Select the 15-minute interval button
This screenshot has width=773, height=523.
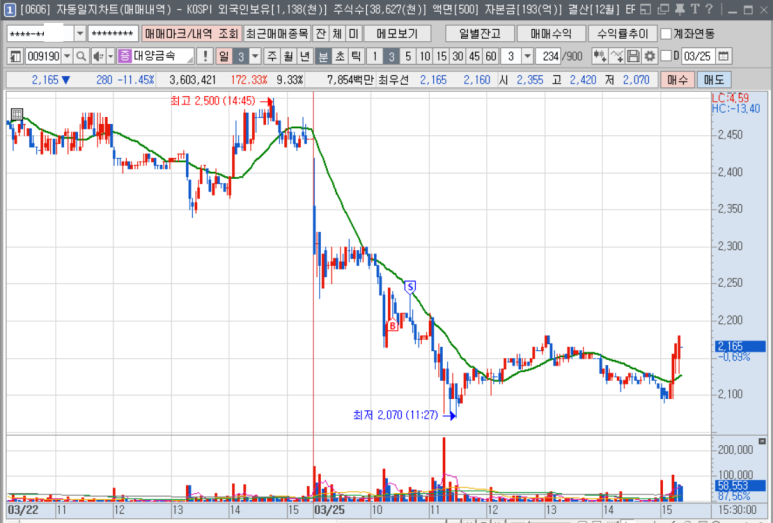(x=441, y=56)
